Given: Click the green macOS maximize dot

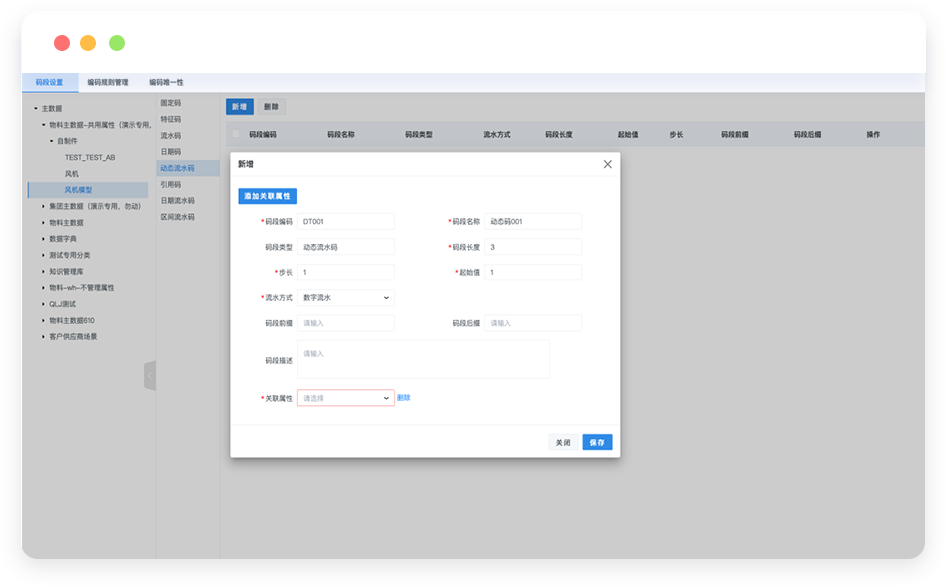Looking at the screenshot, I should (x=117, y=43).
